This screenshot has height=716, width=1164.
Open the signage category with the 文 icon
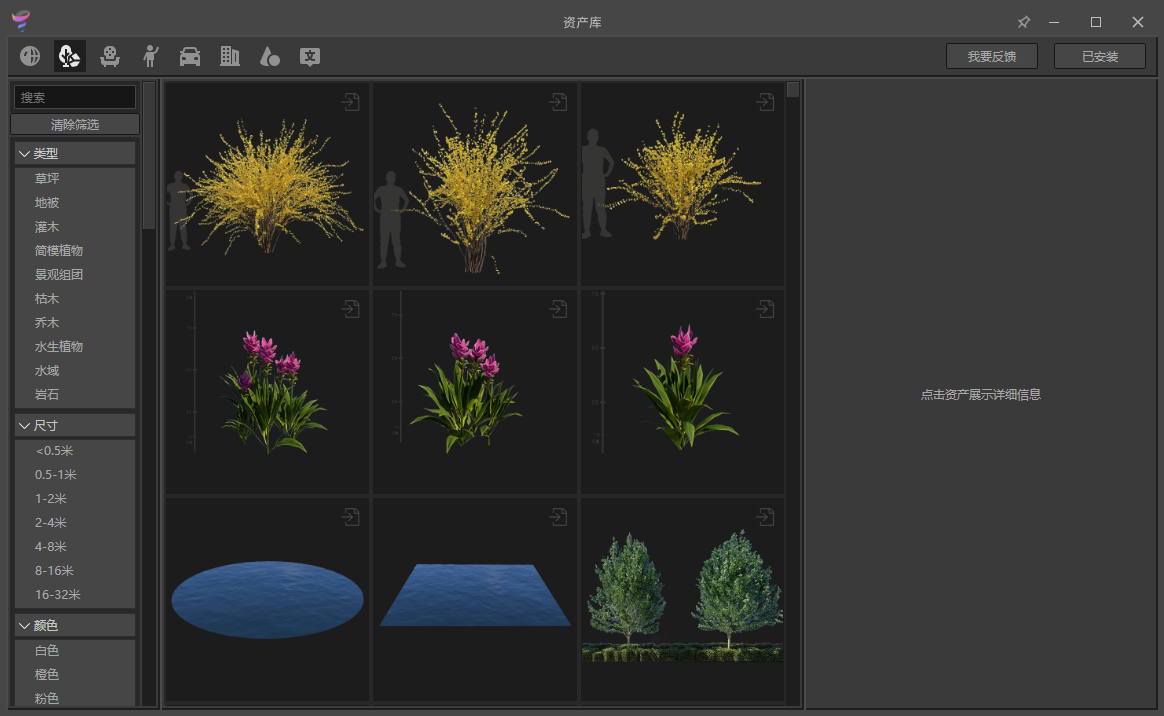310,56
